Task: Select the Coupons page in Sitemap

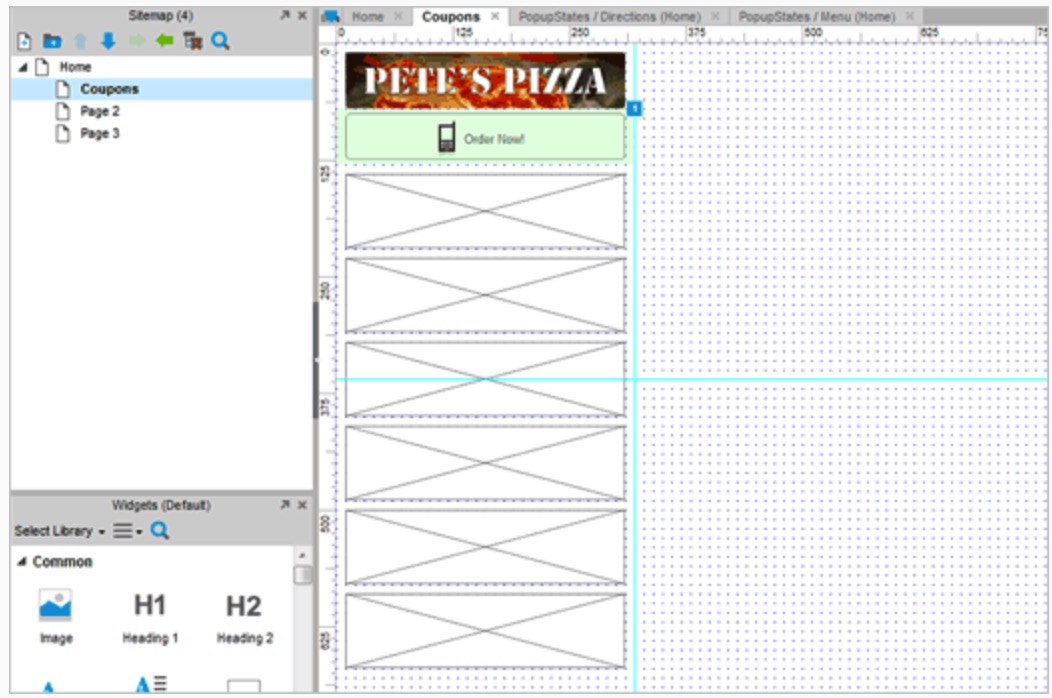Action: (162, 89)
